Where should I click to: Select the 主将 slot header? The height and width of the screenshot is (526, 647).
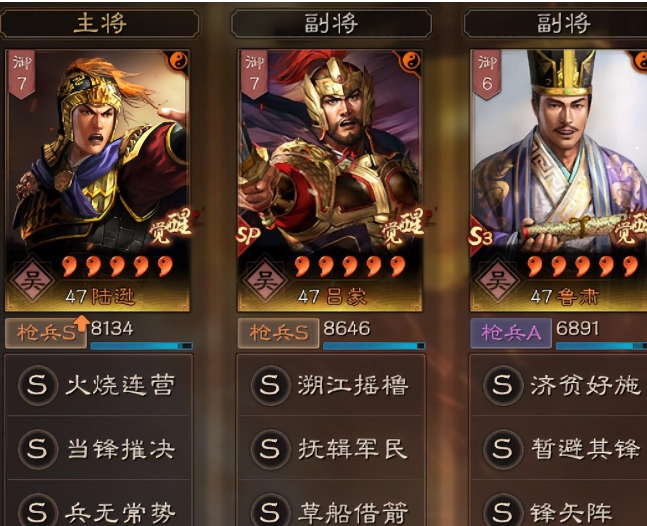[100, 24]
